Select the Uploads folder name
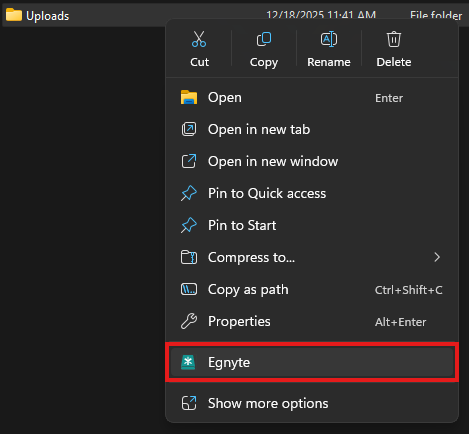This screenshot has width=469, height=434. tap(48, 16)
